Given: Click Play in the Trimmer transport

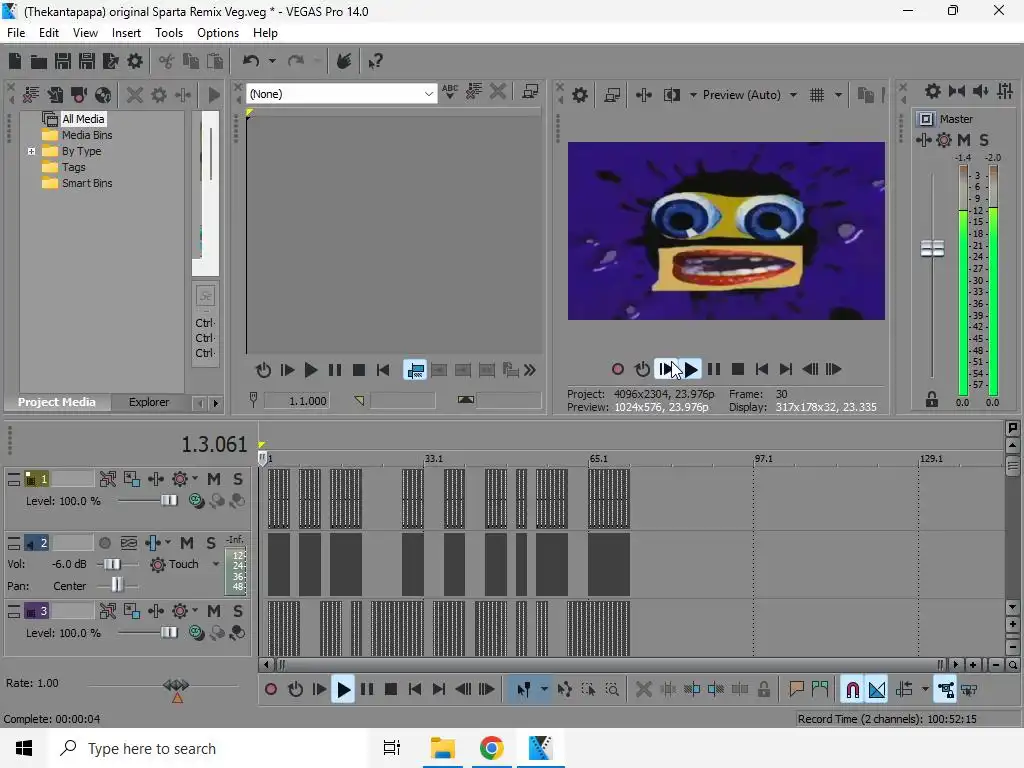Looking at the screenshot, I should pyautogui.click(x=311, y=370).
